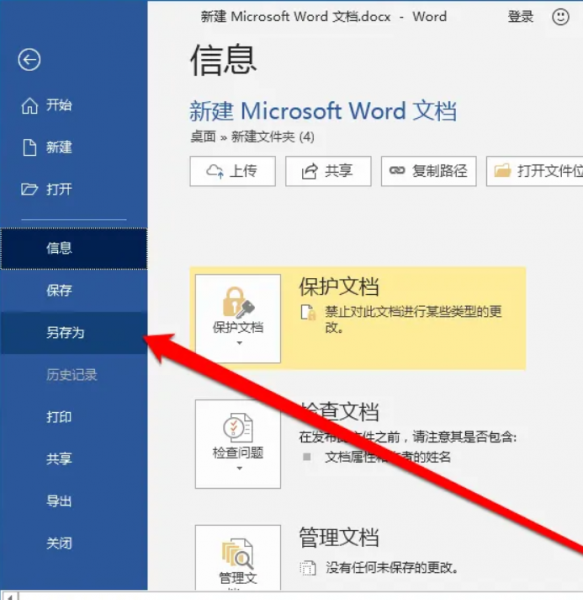
Task: Click the folder icon on 打开文件位置
Action: click(502, 170)
